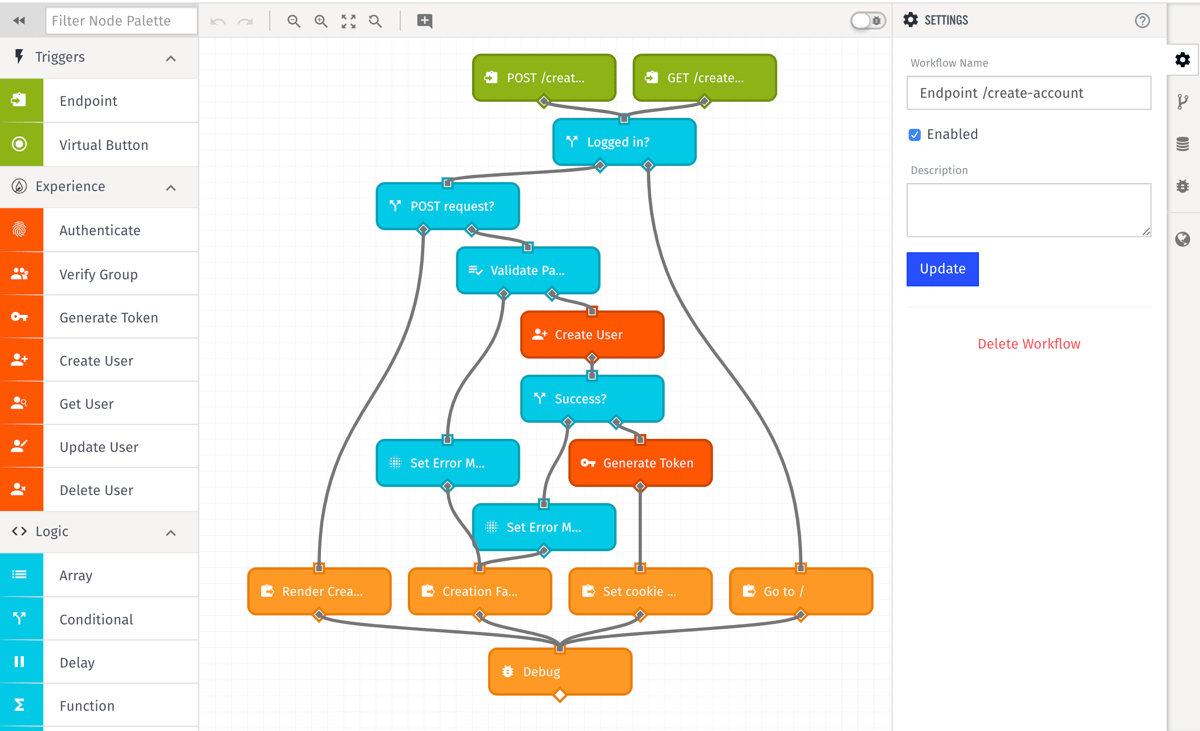Select the Render Crea... reply node

(x=320, y=591)
